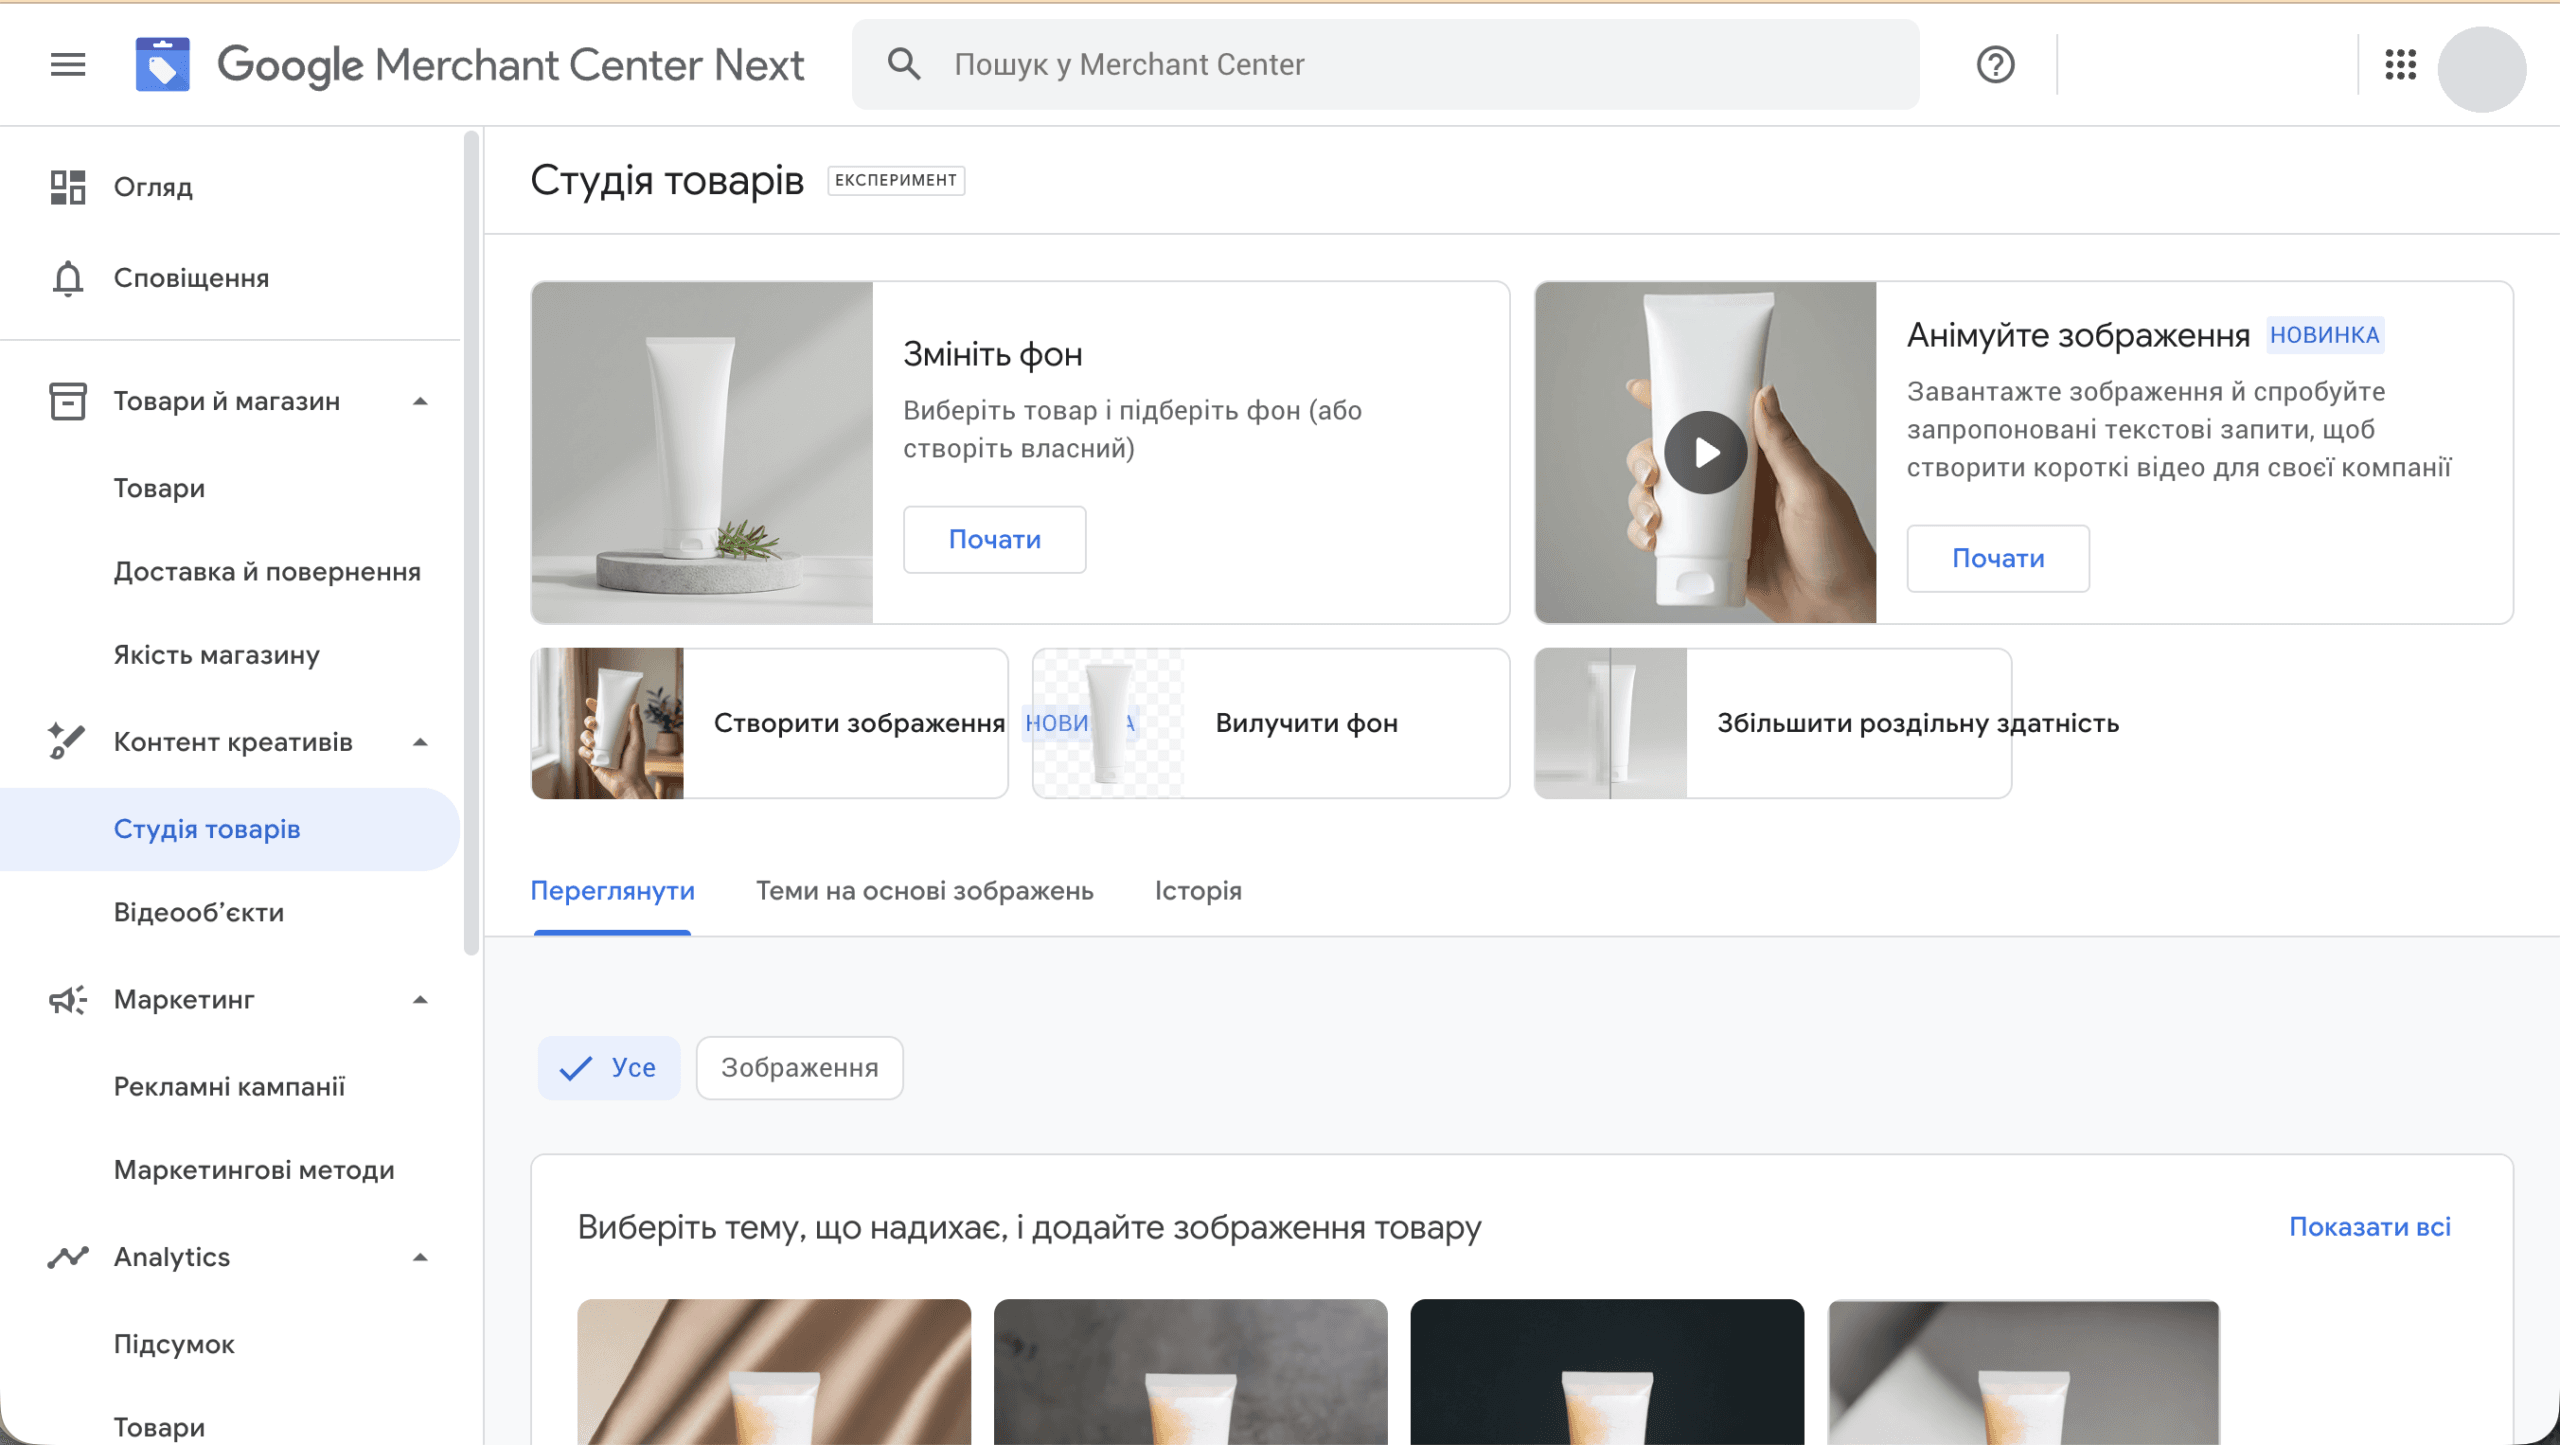Image resolution: width=2560 pixels, height=1445 pixels.
Task: Play the Анімуйте зображення preview video
Action: click(1706, 452)
